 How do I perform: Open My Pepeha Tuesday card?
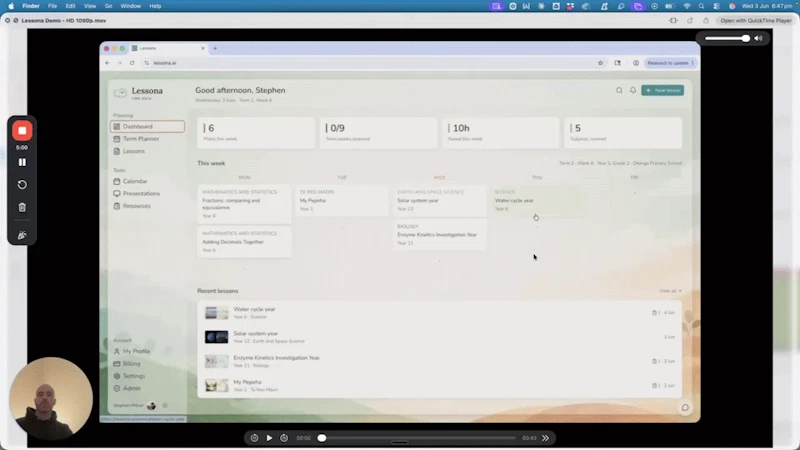[x=342, y=200]
